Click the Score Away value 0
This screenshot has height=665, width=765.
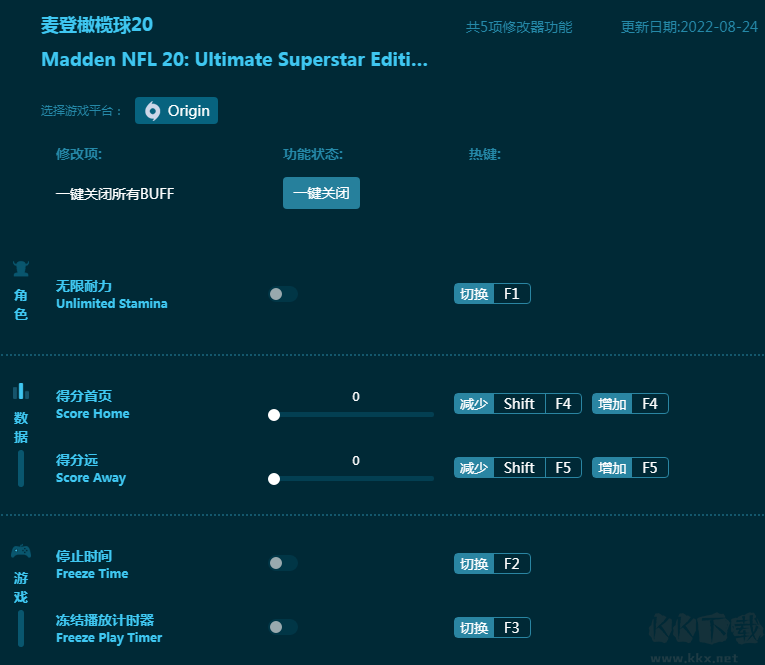pos(356,461)
